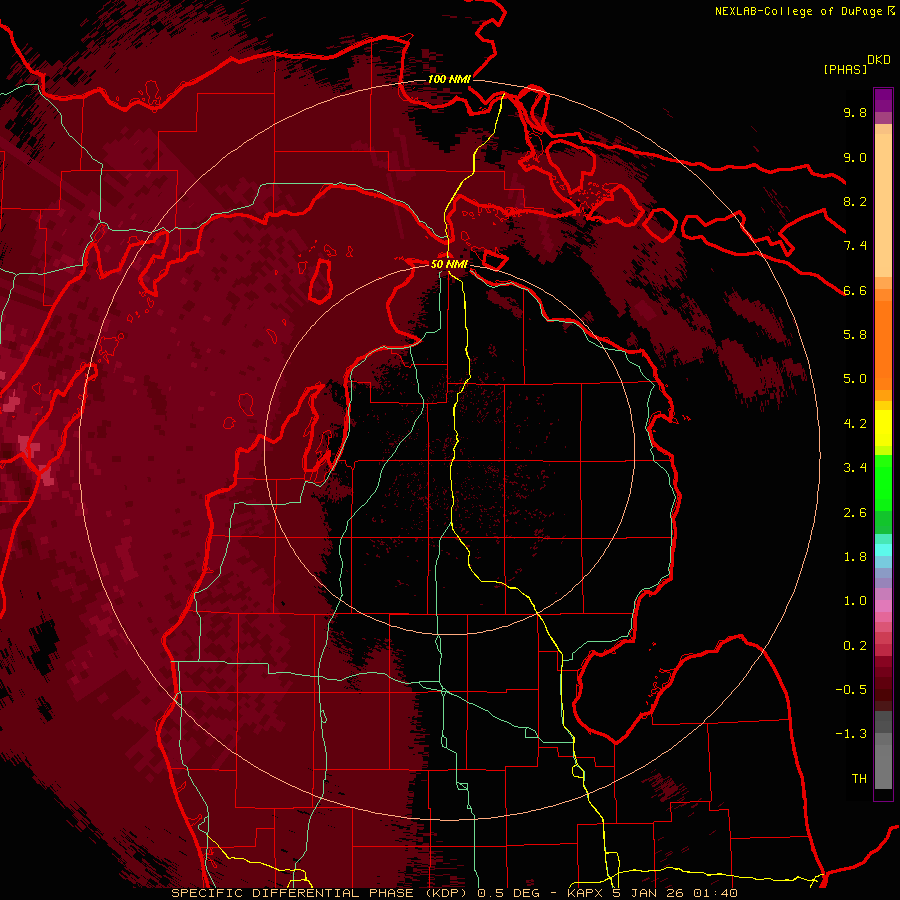Image resolution: width=900 pixels, height=900 pixels.
Task: Click the 3.4 scale value
Action: 855,468
